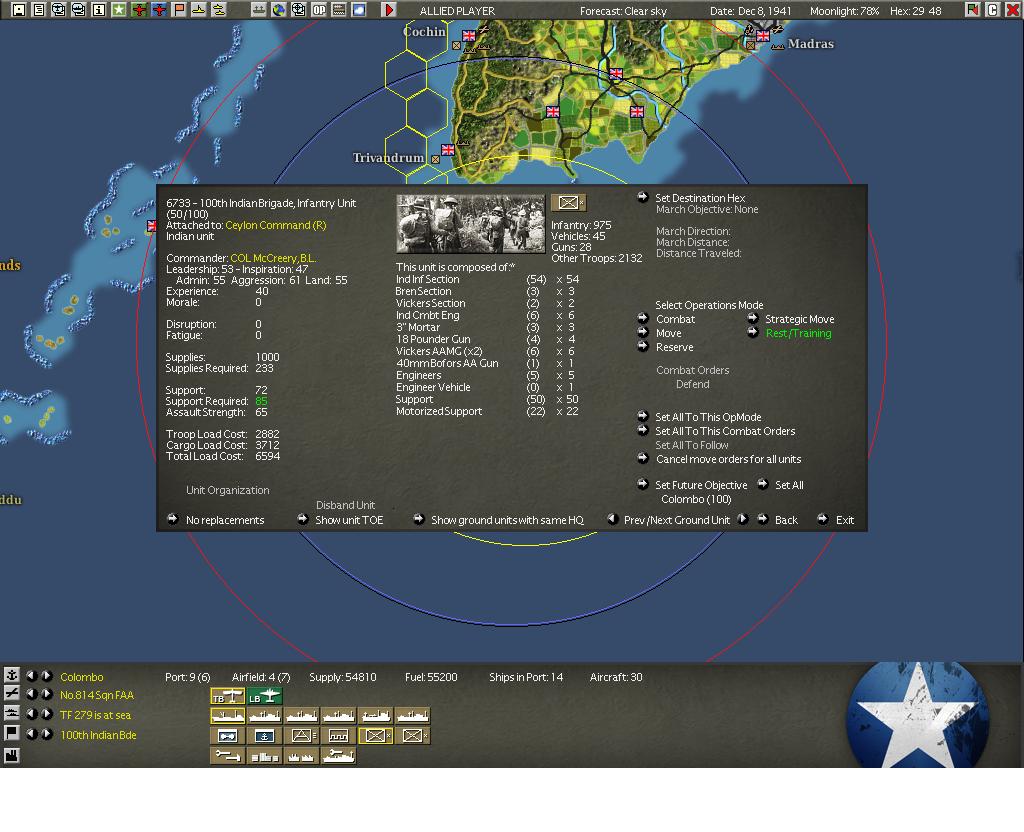
Task: Click previous task force arrow beside TF 279
Action: 31,714
